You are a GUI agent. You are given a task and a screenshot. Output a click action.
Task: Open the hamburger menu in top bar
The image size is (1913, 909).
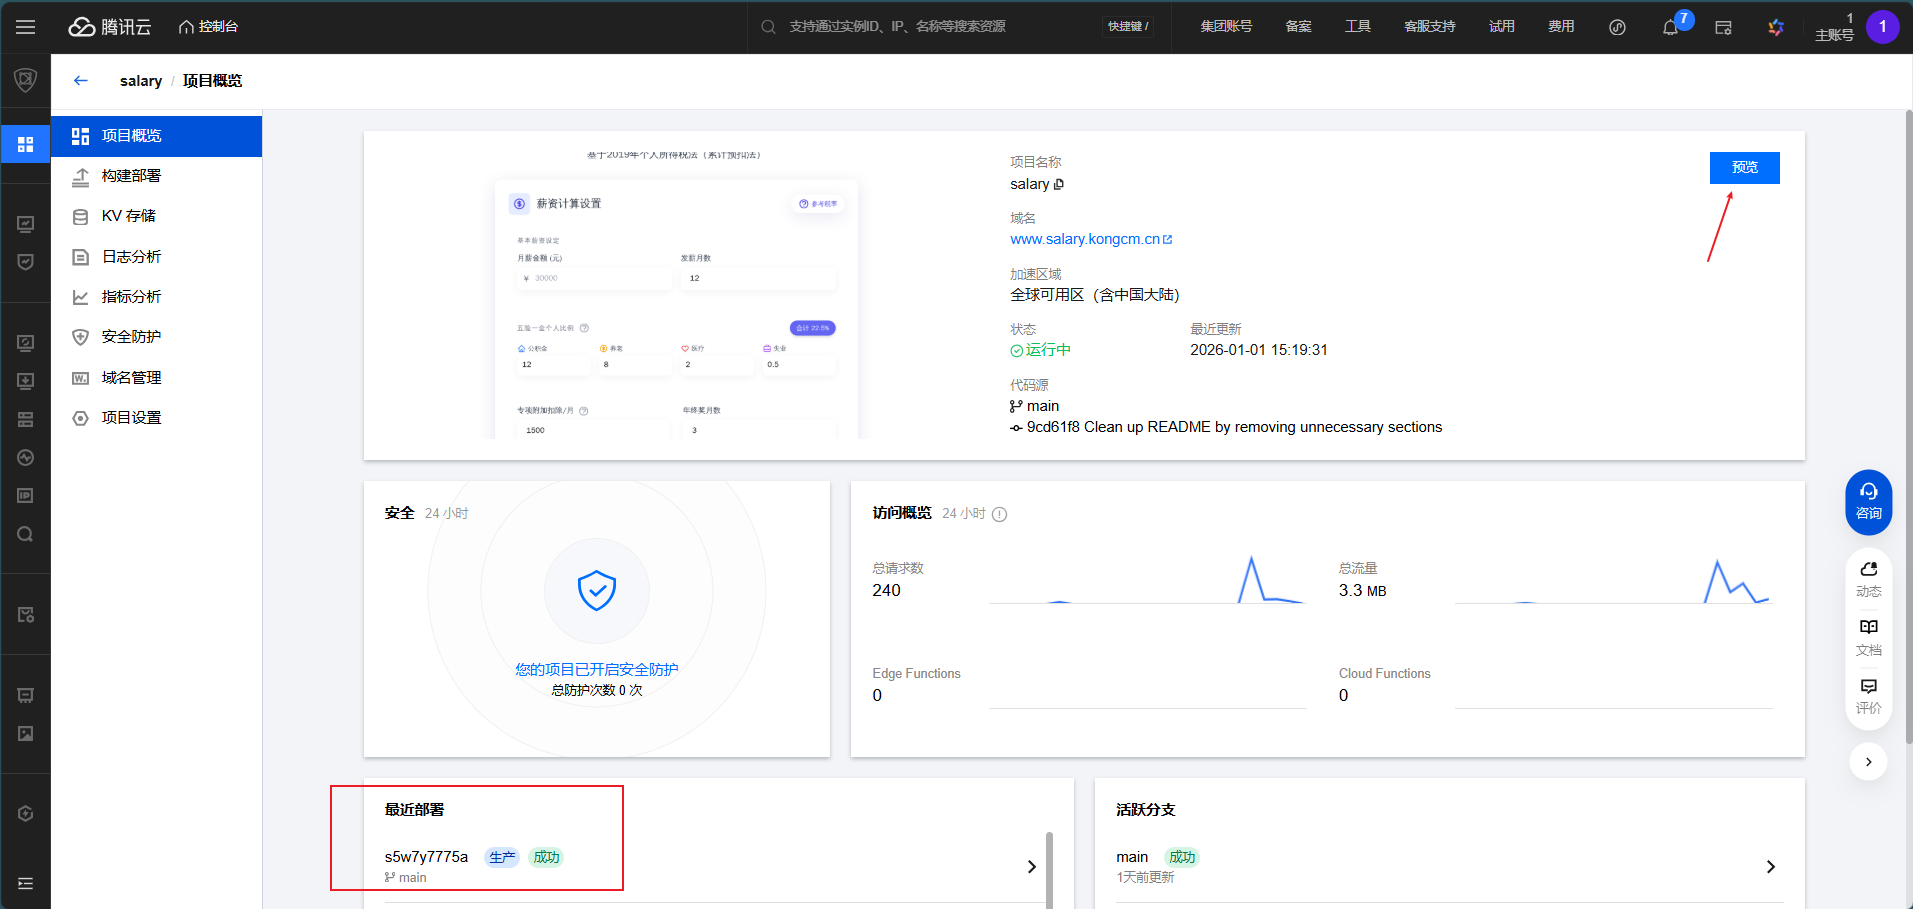click(26, 27)
